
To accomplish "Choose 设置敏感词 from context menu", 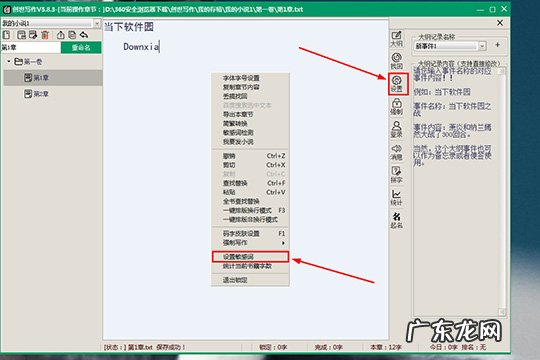I will point(250,257).
